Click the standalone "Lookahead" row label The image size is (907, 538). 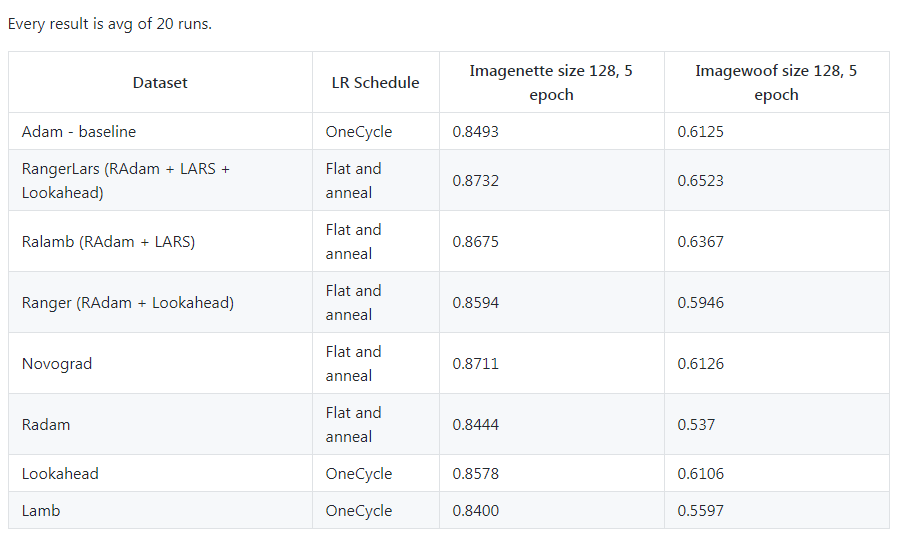tap(60, 473)
